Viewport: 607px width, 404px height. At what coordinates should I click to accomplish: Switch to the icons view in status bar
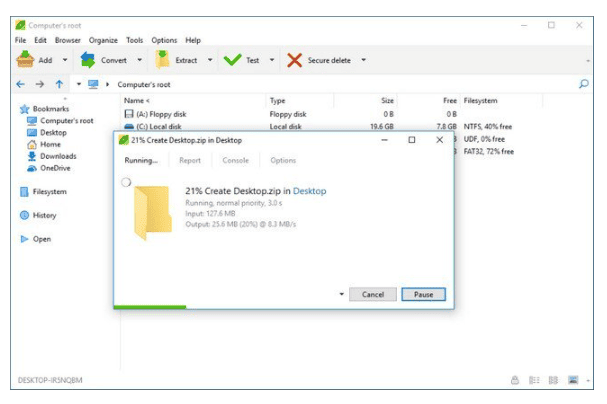(x=554, y=380)
